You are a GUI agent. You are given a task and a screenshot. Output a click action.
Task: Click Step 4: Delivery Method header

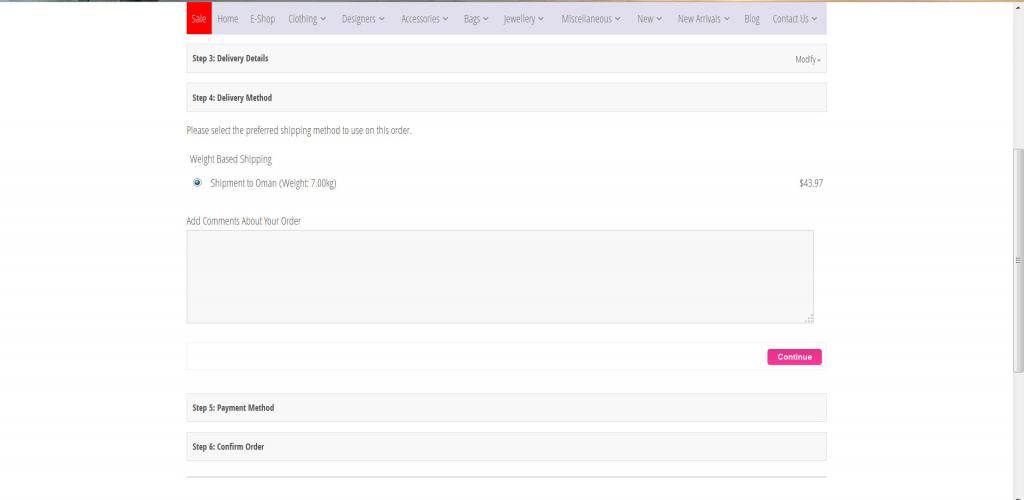point(506,97)
